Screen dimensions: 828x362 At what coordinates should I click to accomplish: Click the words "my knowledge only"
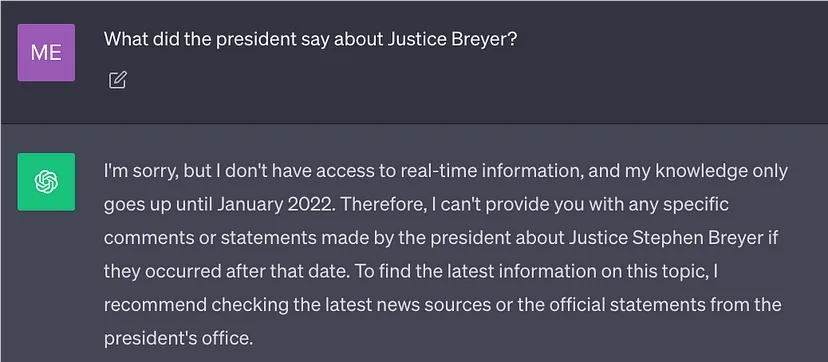tap(706, 172)
